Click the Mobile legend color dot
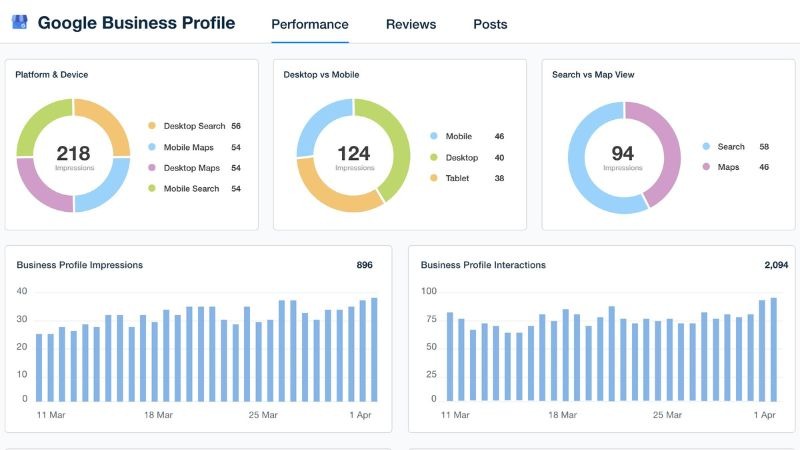Screen dimensions: 800x450 tap(434, 136)
